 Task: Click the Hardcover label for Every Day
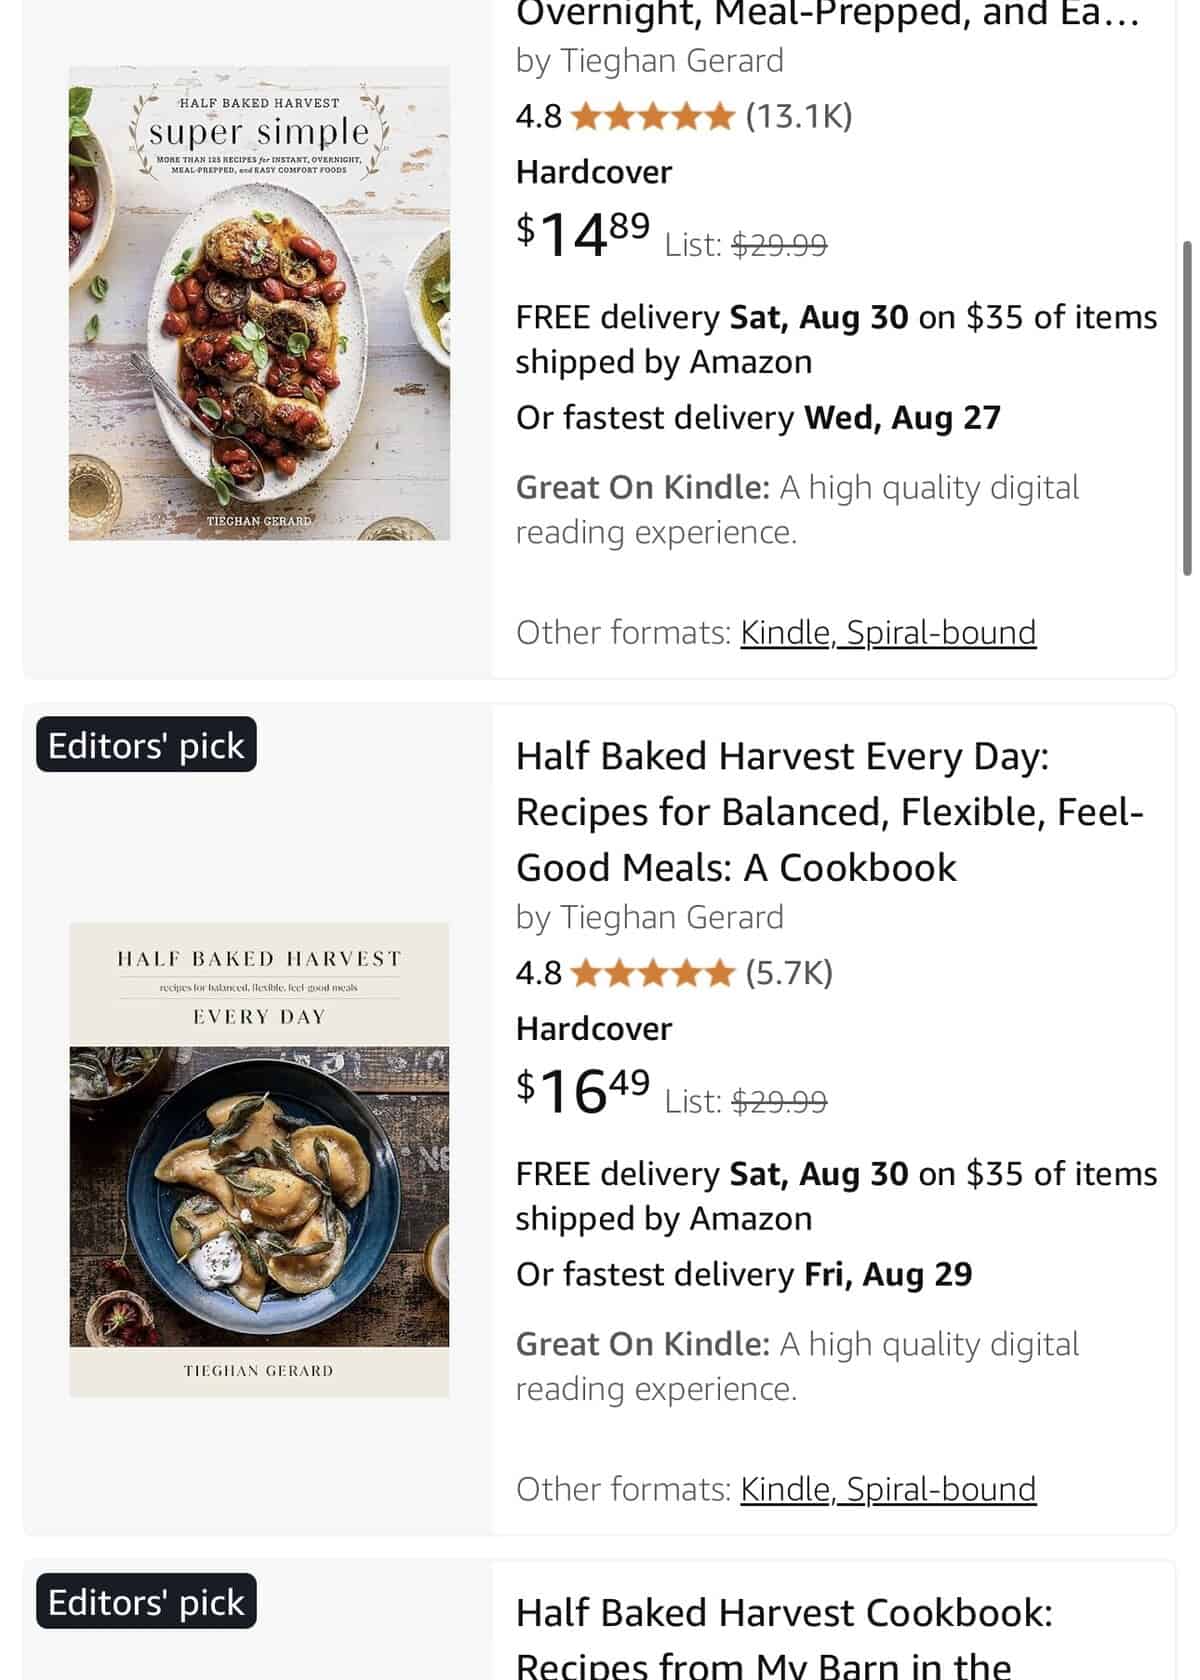pos(594,1028)
